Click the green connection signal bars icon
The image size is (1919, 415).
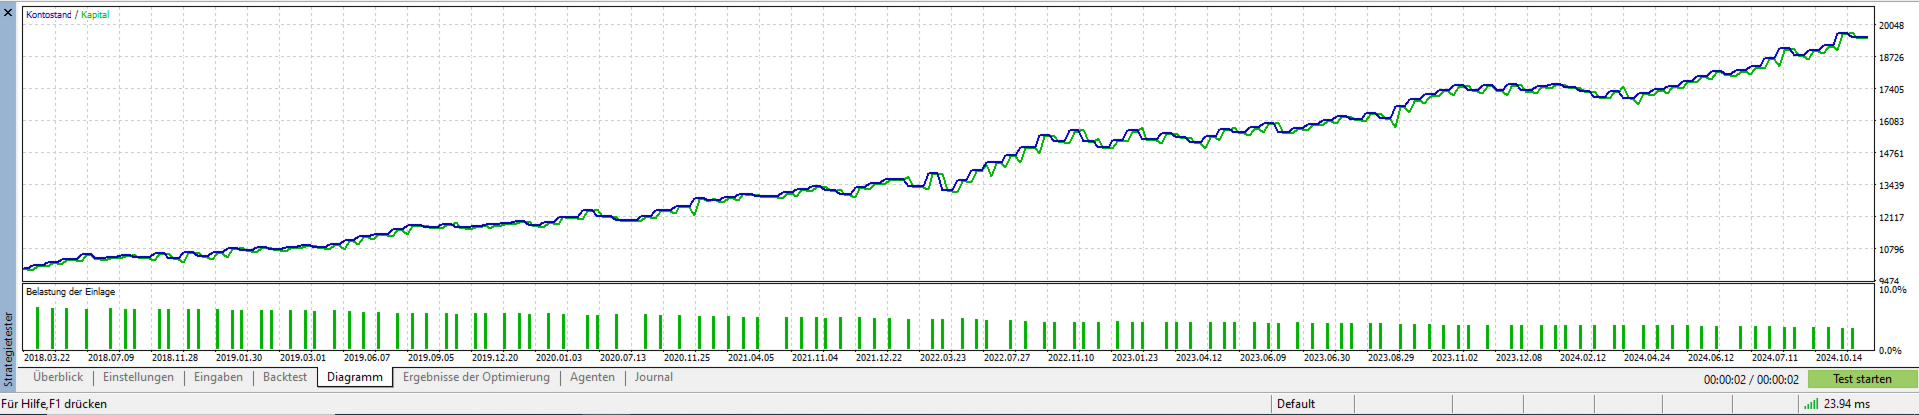point(1811,404)
